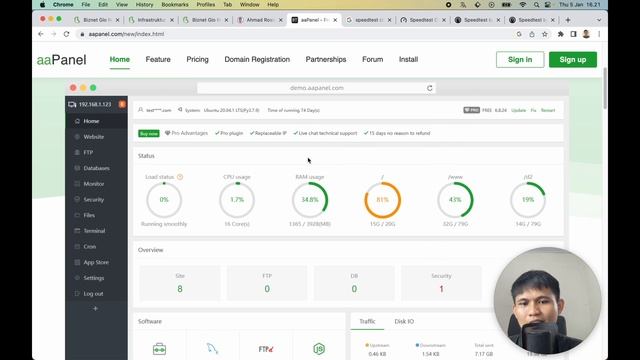
Task: Open the Chrome extensions puzzle icon
Action: point(560,34)
